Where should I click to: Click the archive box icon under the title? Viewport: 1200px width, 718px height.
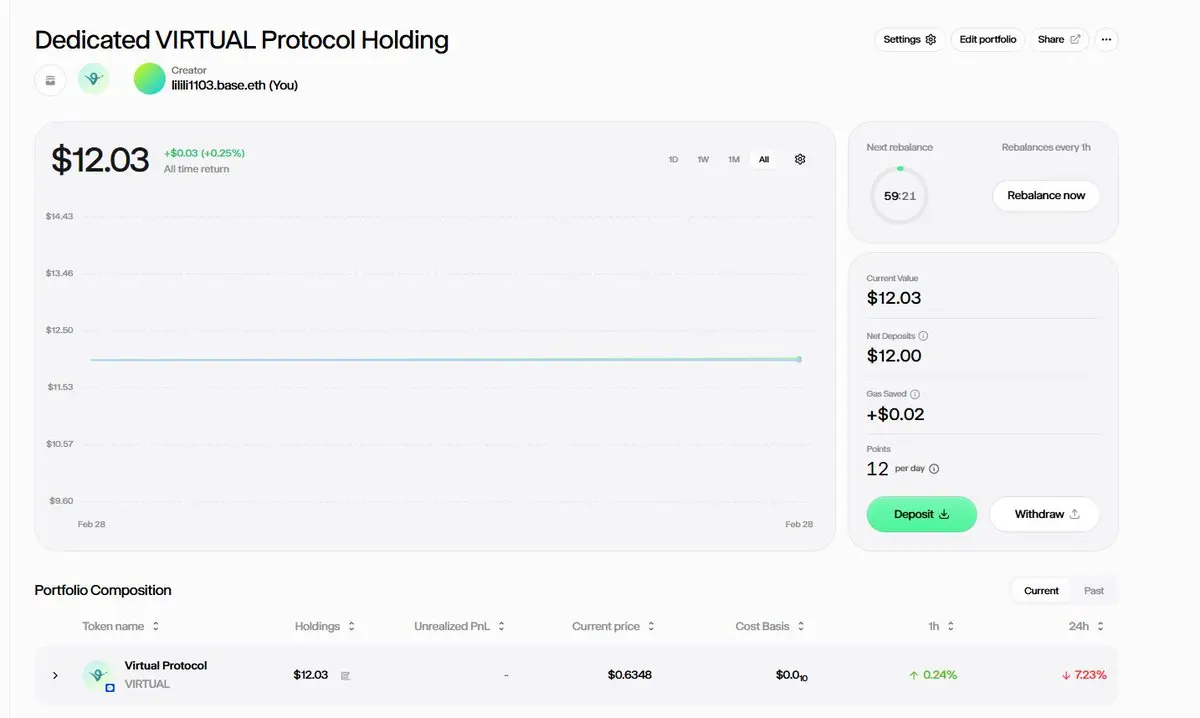50,80
